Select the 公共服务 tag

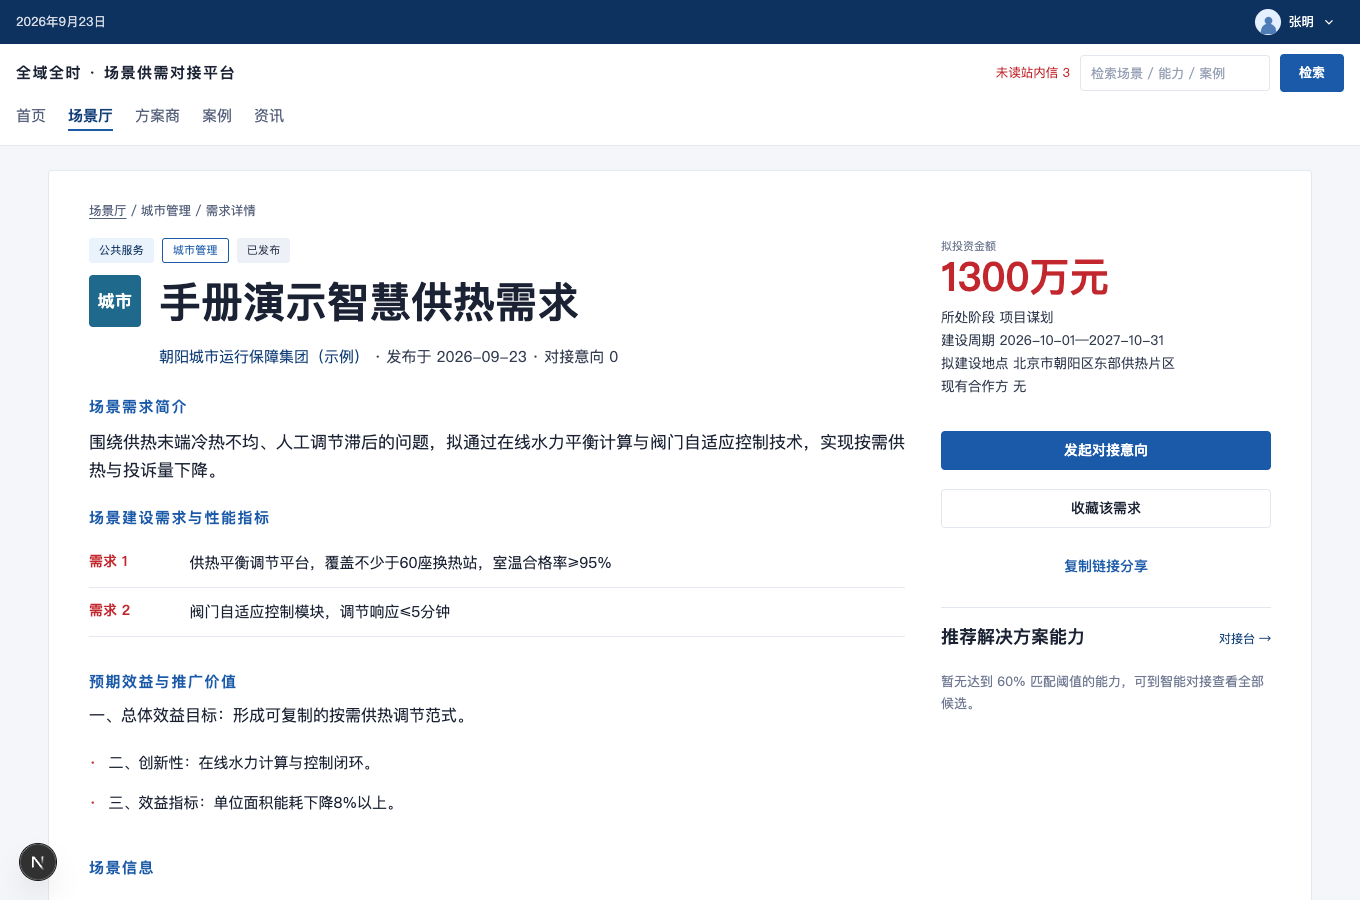(x=121, y=250)
